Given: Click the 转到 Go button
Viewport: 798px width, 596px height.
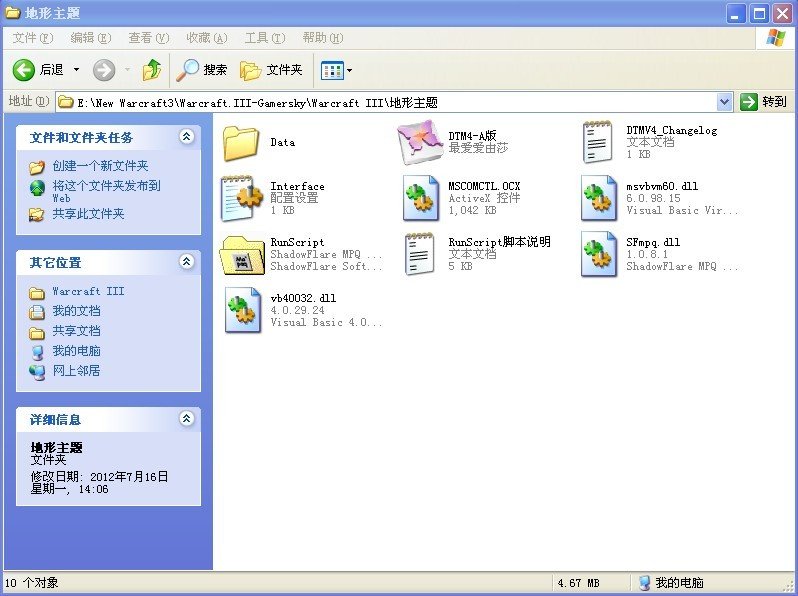Looking at the screenshot, I should click(x=764, y=102).
